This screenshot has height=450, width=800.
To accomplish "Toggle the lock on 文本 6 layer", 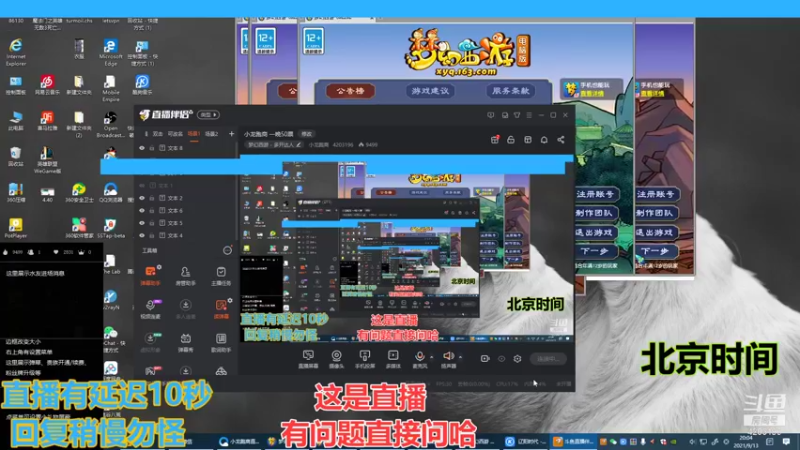I will pyautogui.click(x=152, y=210).
